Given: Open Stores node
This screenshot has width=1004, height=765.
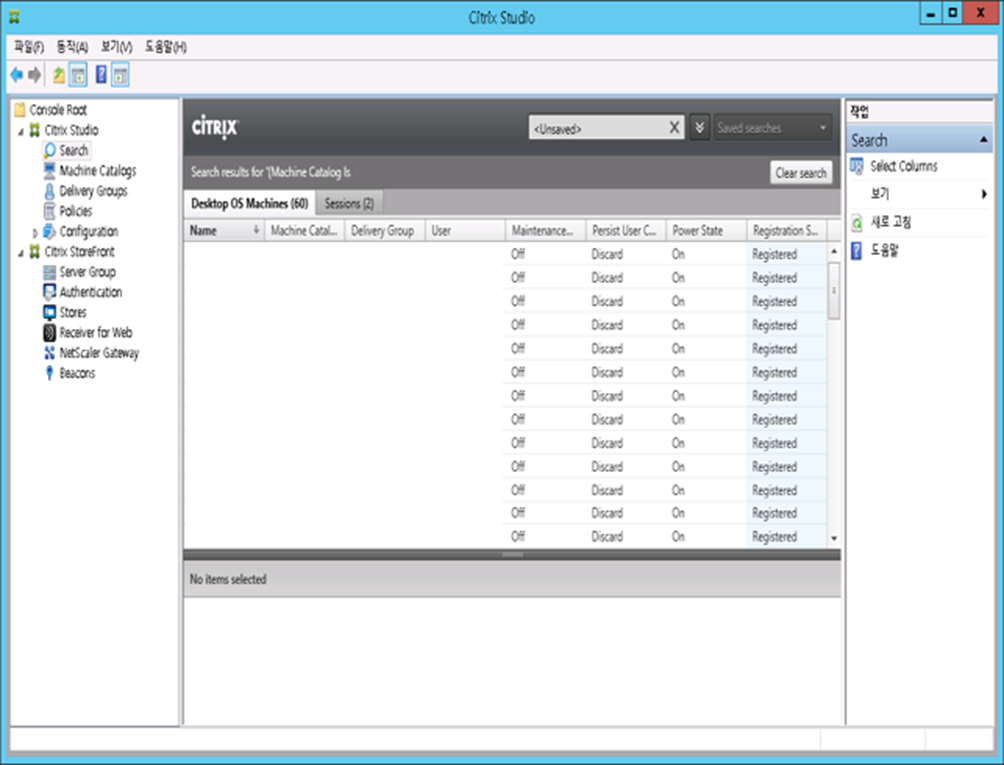Looking at the screenshot, I should [72, 312].
